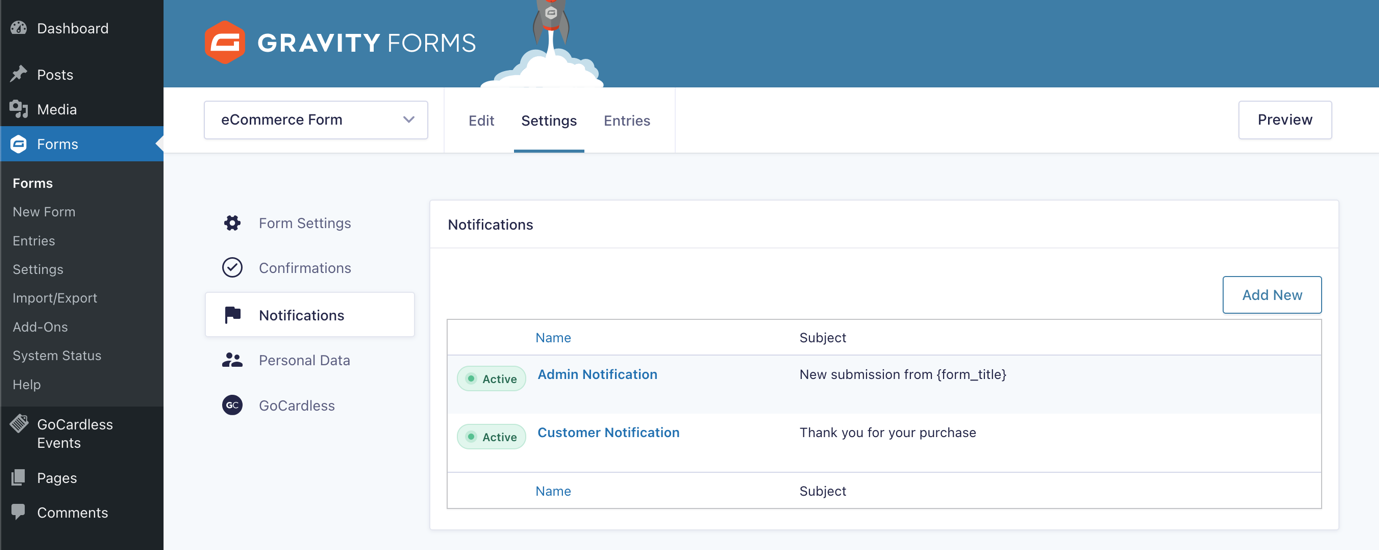Click the Forms Gravity icon in sidebar
This screenshot has width=1379, height=550.
click(x=19, y=144)
